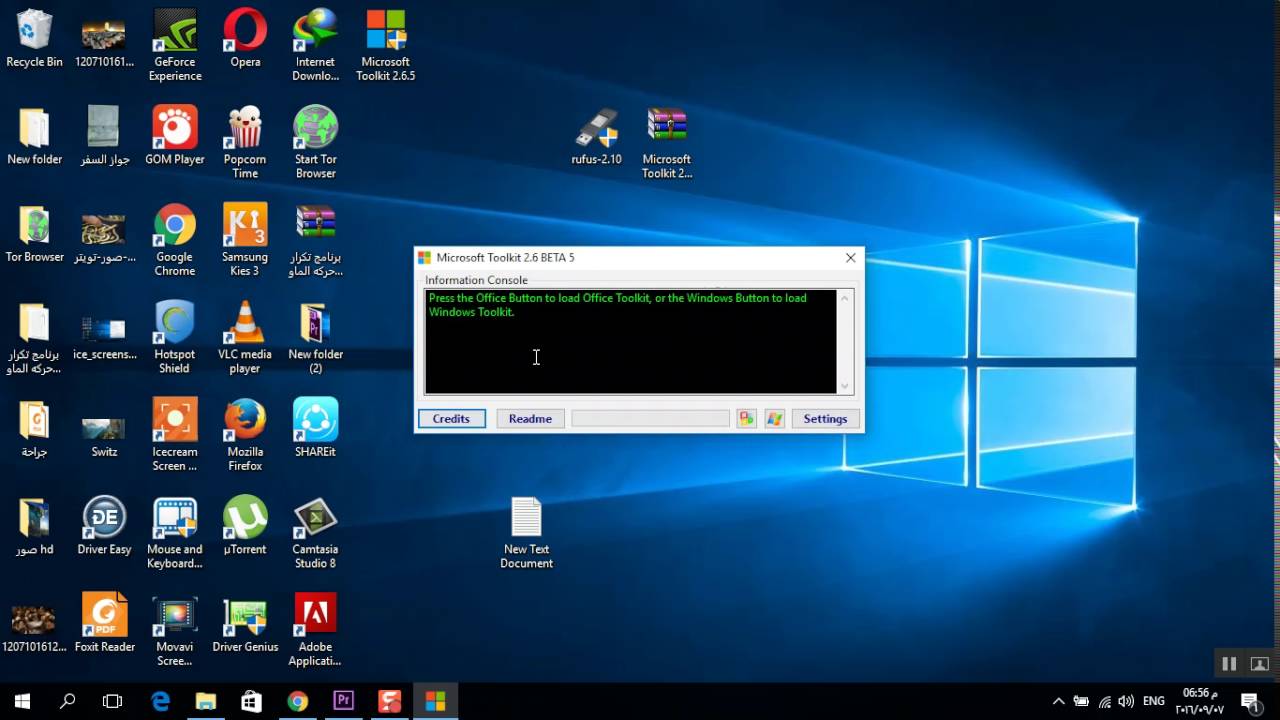Open File Explorer from the taskbar
Image resolution: width=1280 pixels, height=720 pixels.
[x=205, y=701]
